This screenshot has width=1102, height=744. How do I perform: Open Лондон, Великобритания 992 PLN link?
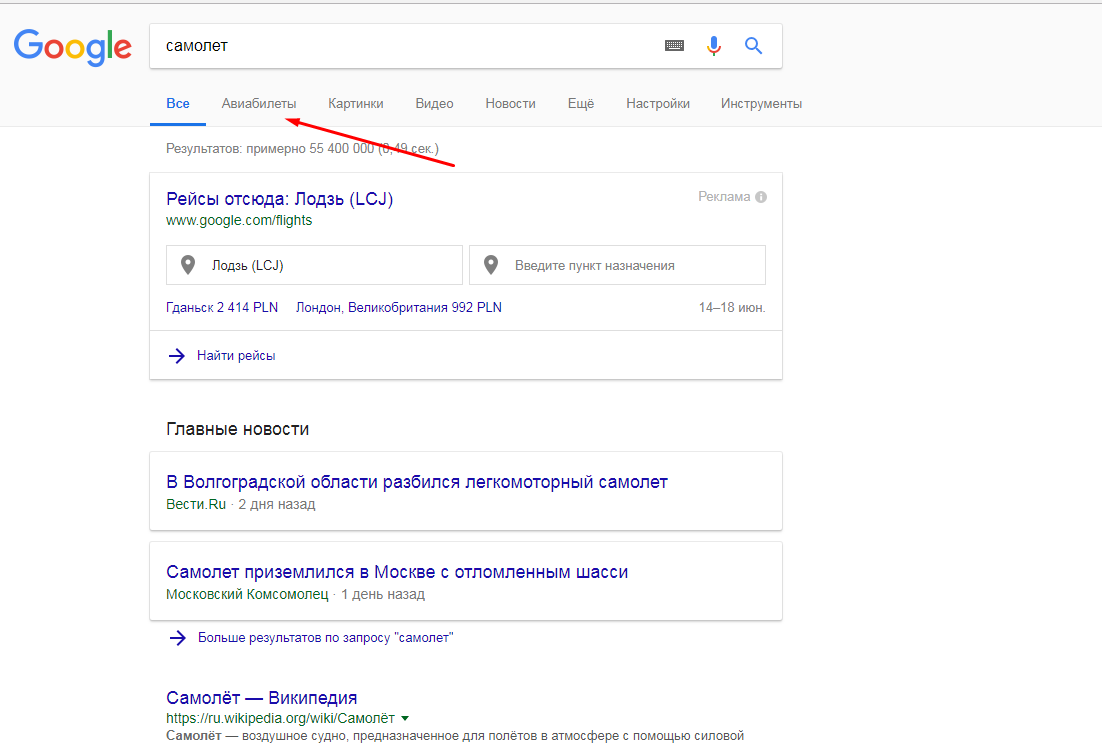(398, 307)
